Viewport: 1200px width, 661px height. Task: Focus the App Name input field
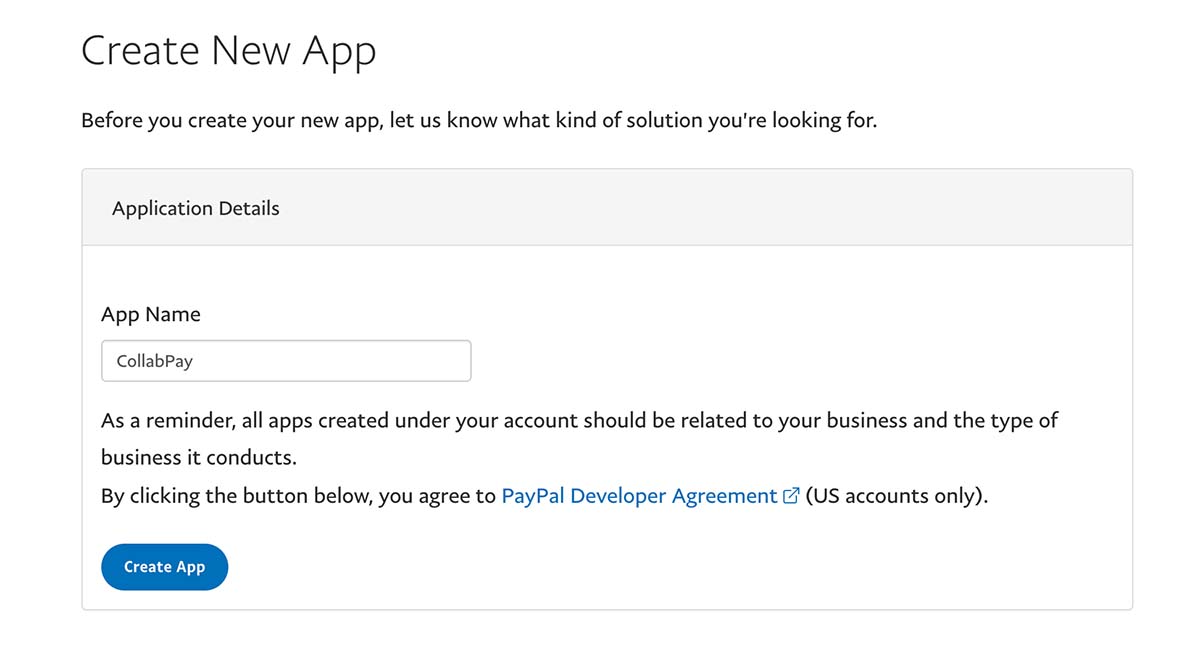pos(286,361)
